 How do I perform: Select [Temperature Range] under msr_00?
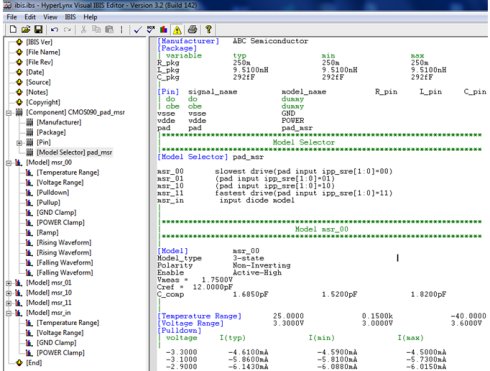(x=68, y=172)
